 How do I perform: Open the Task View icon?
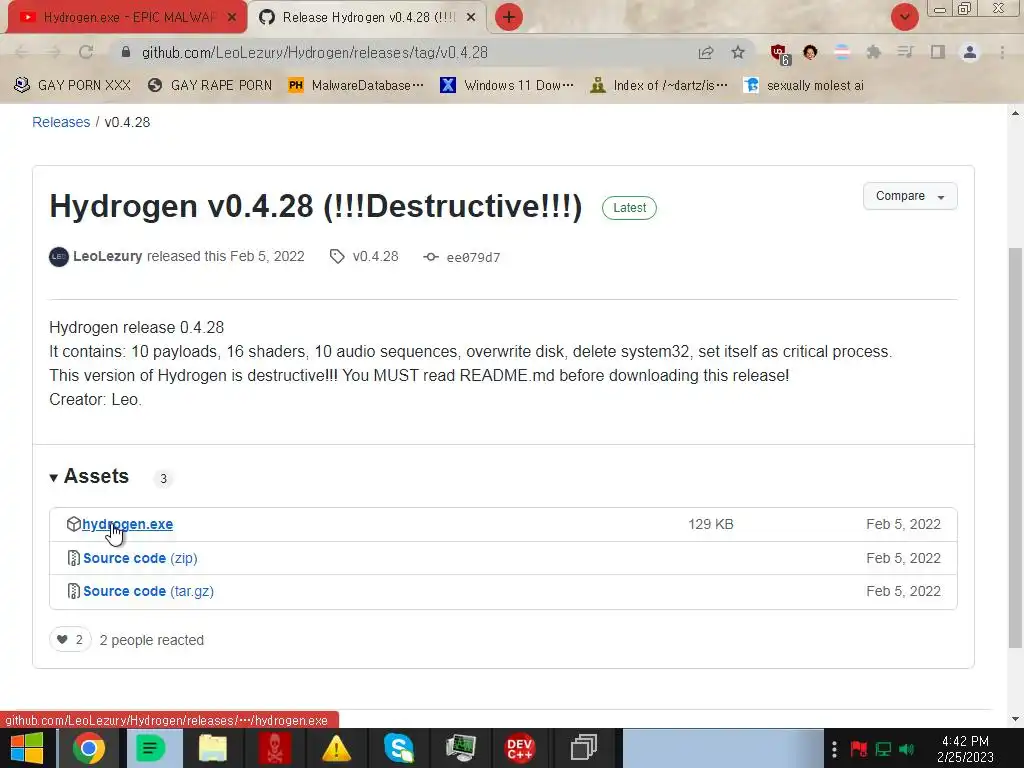(x=583, y=748)
